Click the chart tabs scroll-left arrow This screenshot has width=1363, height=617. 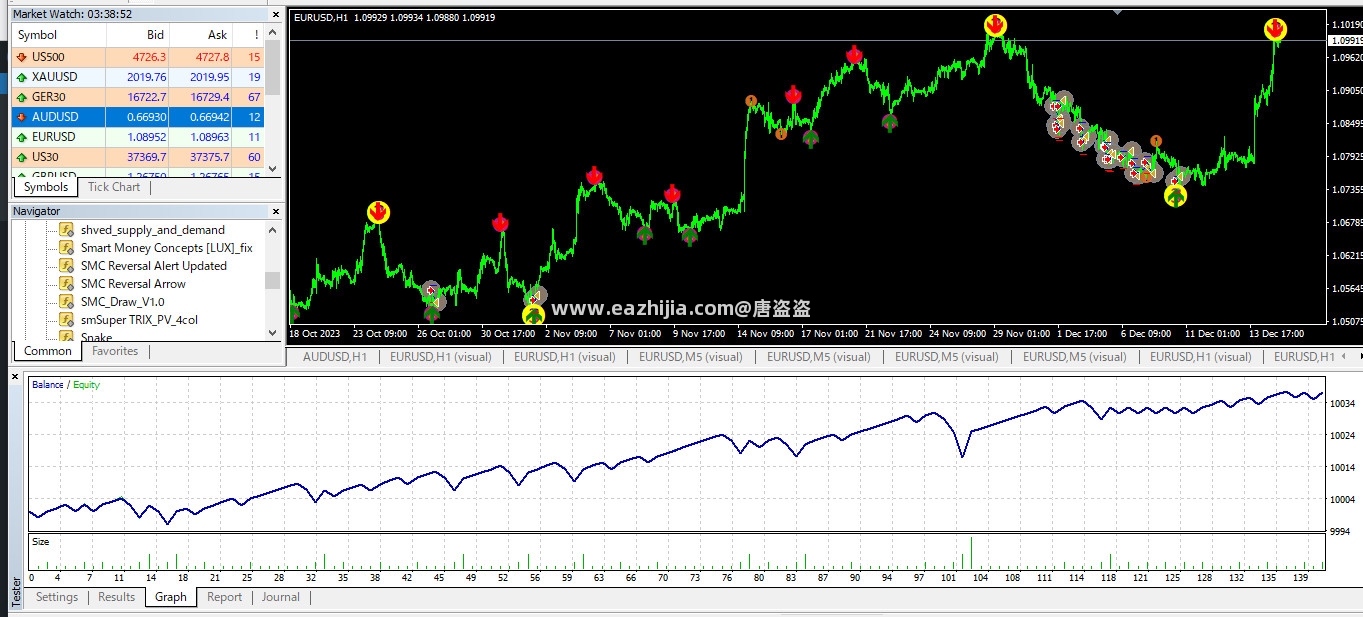tap(1343, 356)
